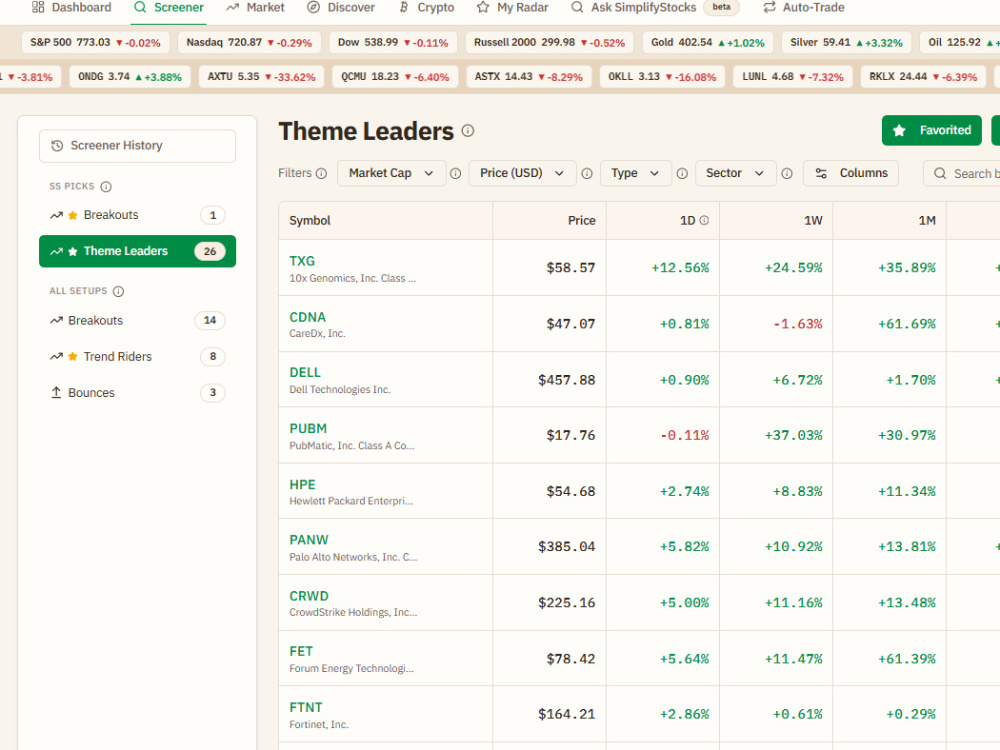Click the Bounces up-arrow icon
The image size is (1000, 750).
pos(56,392)
